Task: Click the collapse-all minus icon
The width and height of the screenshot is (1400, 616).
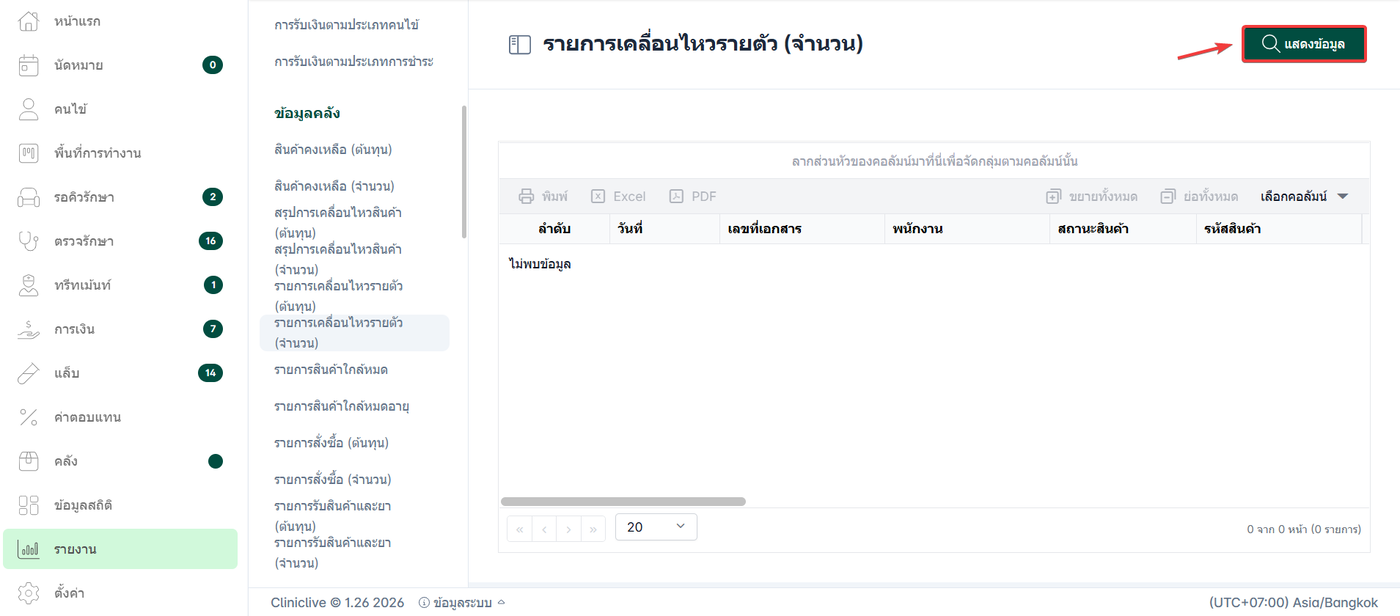Action: (x=1168, y=196)
